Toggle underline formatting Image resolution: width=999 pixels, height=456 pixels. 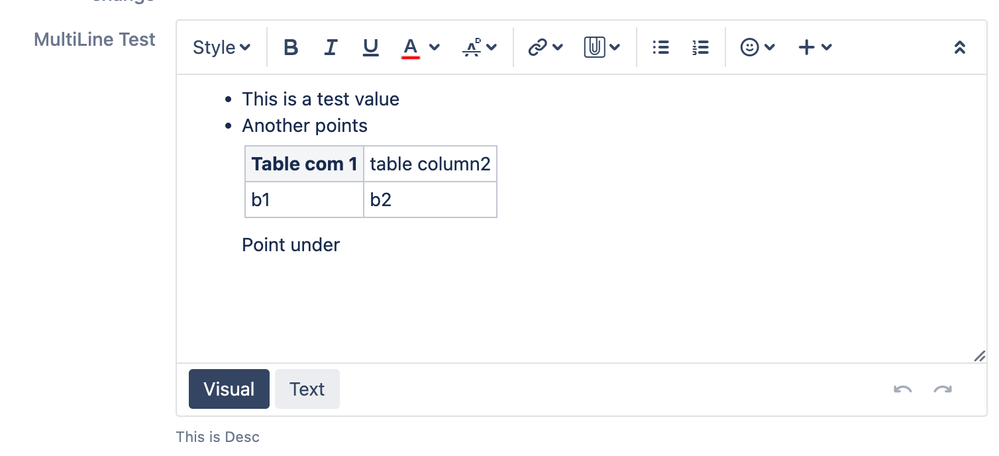tap(371, 47)
